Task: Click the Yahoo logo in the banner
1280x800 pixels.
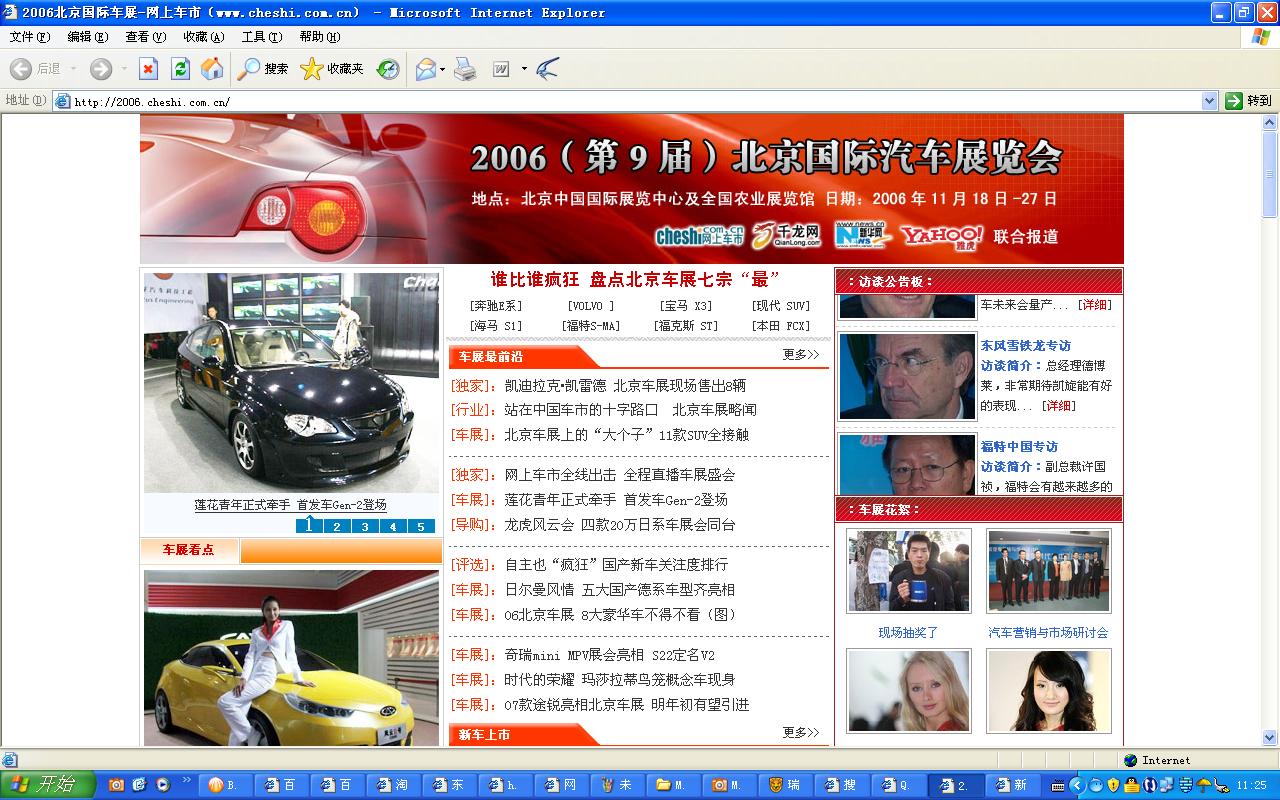Action: 941,236
